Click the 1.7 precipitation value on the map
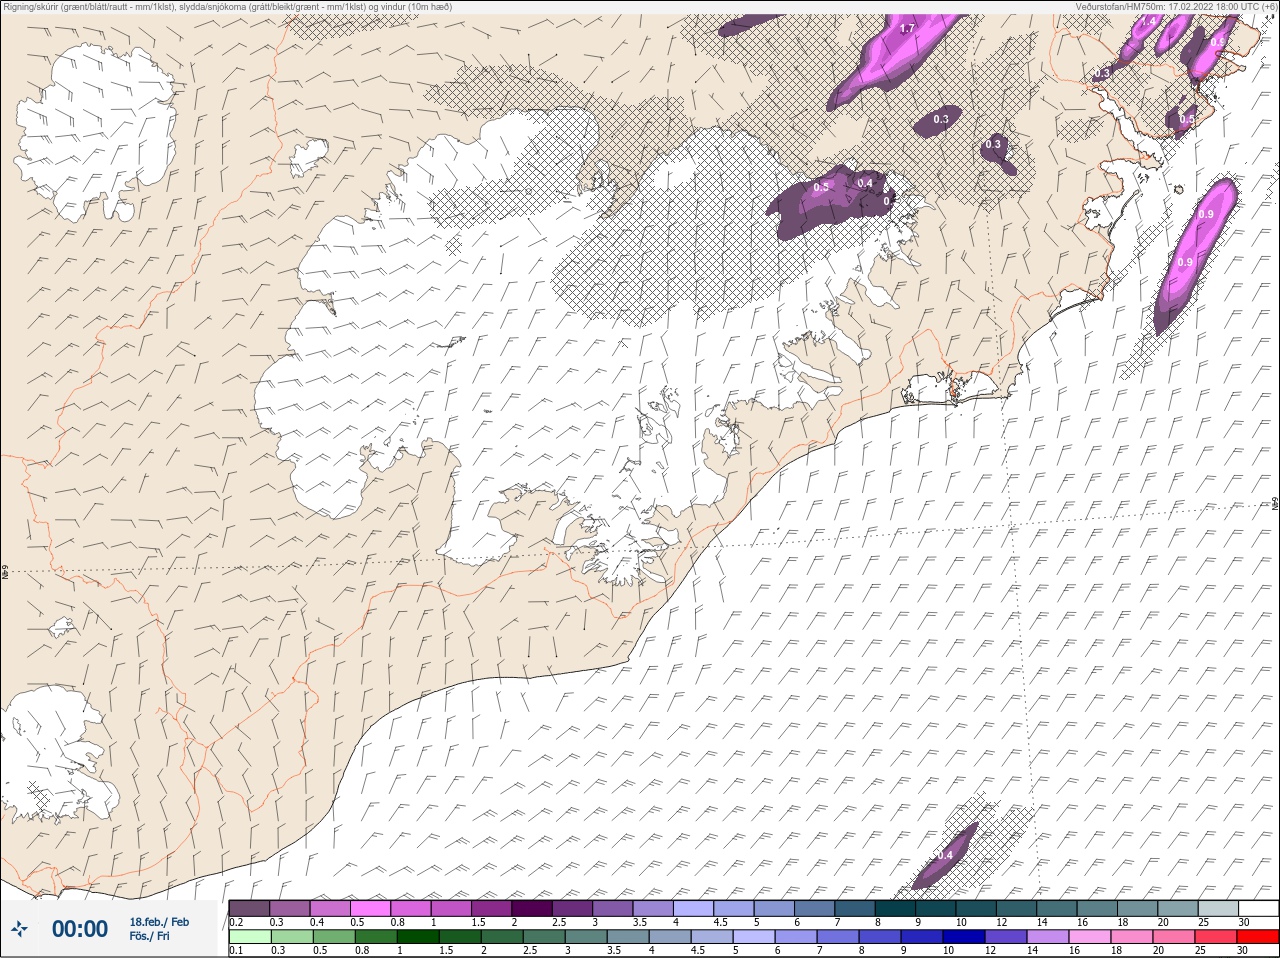 pyautogui.click(x=907, y=29)
